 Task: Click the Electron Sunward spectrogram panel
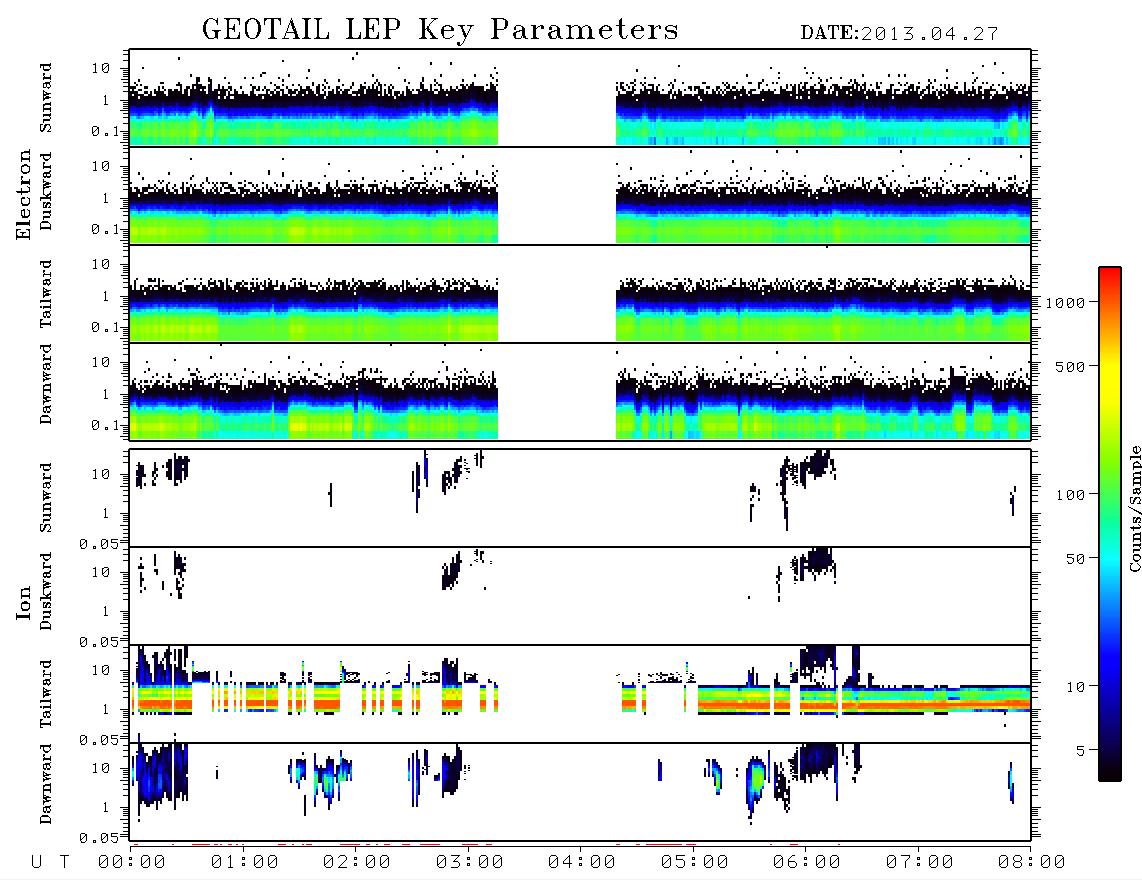click(580, 98)
